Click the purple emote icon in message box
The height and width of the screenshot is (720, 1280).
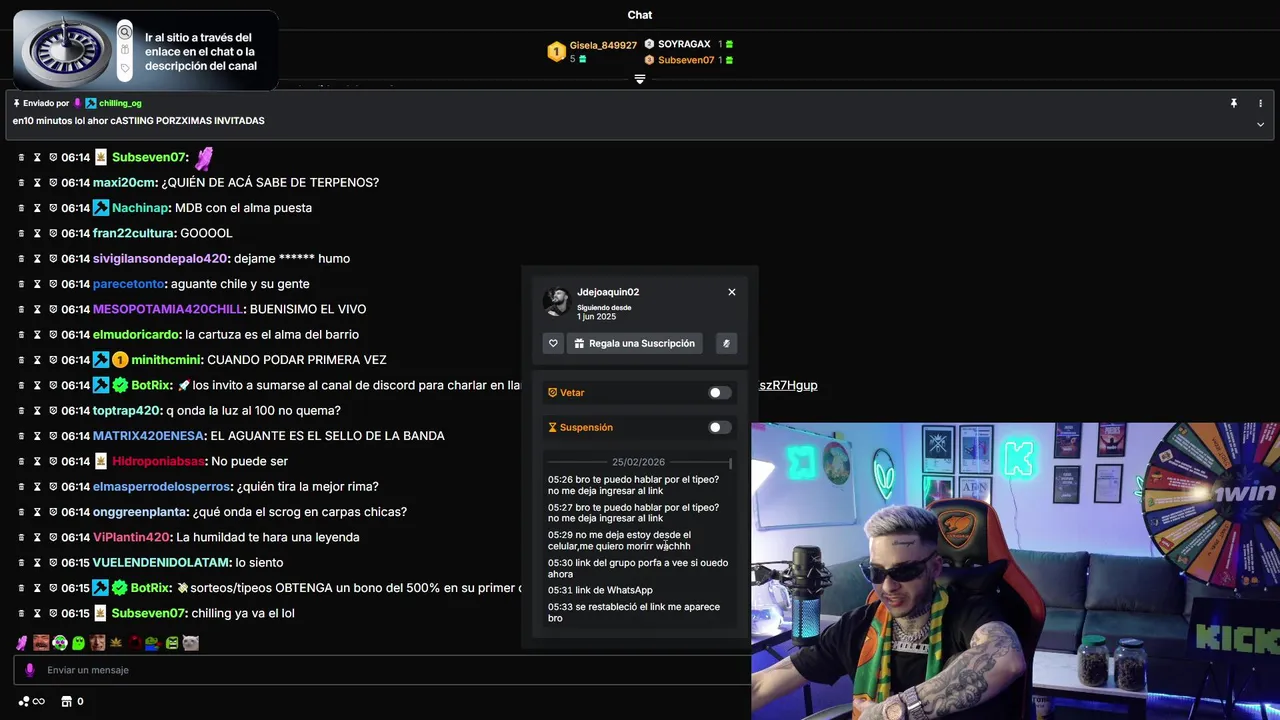(x=29, y=670)
